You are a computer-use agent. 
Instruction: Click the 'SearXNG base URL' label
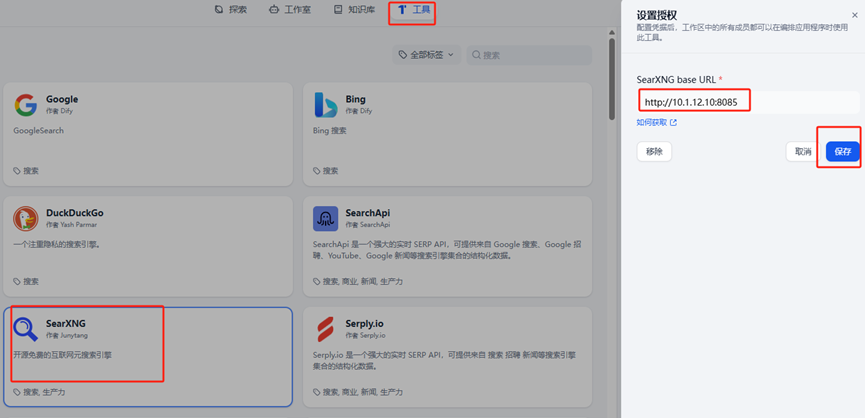[676, 79]
